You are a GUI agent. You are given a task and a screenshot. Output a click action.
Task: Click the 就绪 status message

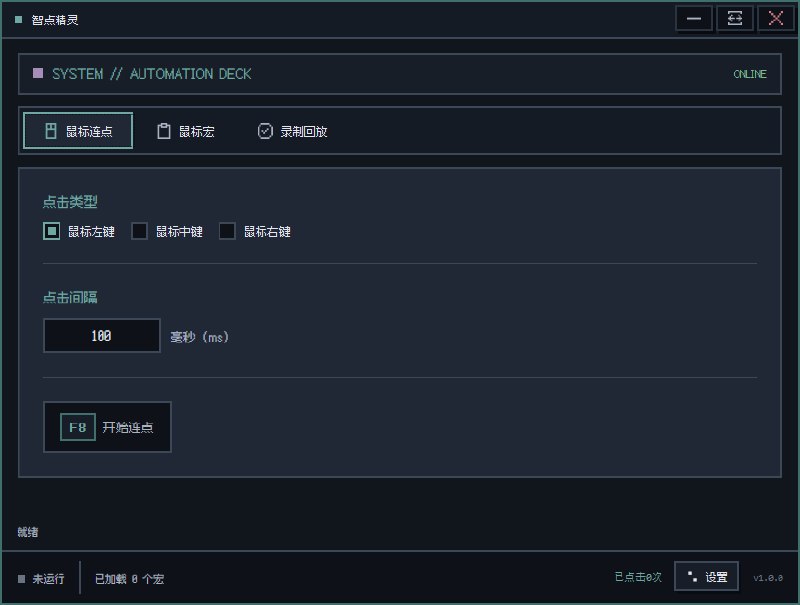28,532
